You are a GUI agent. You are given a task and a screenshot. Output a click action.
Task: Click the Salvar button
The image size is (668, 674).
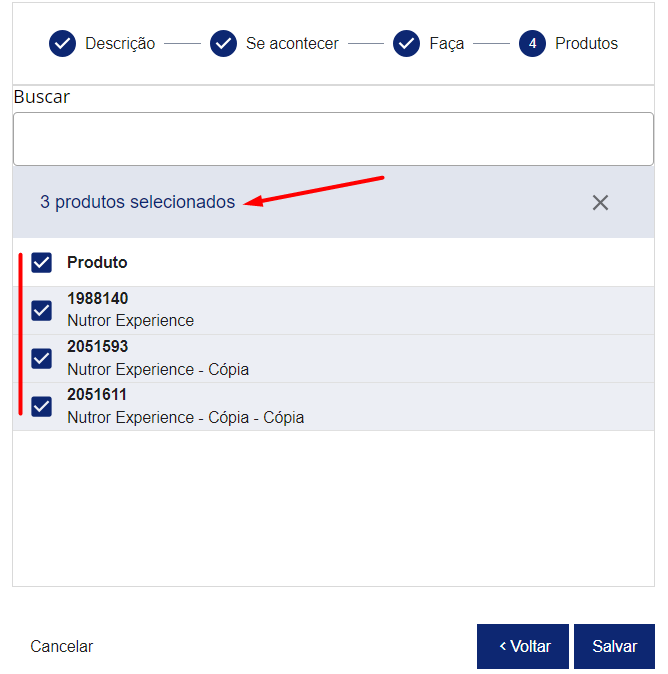pos(614,646)
